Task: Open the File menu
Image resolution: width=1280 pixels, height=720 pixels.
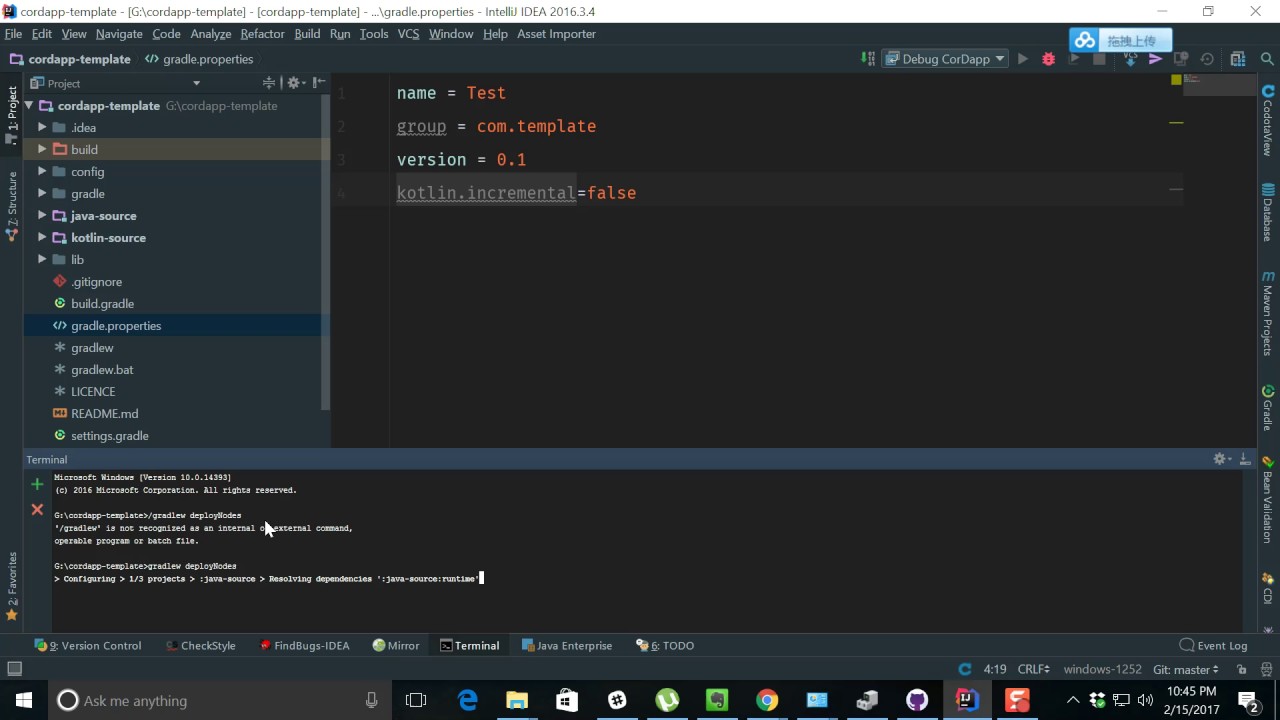Action: tap(13, 34)
